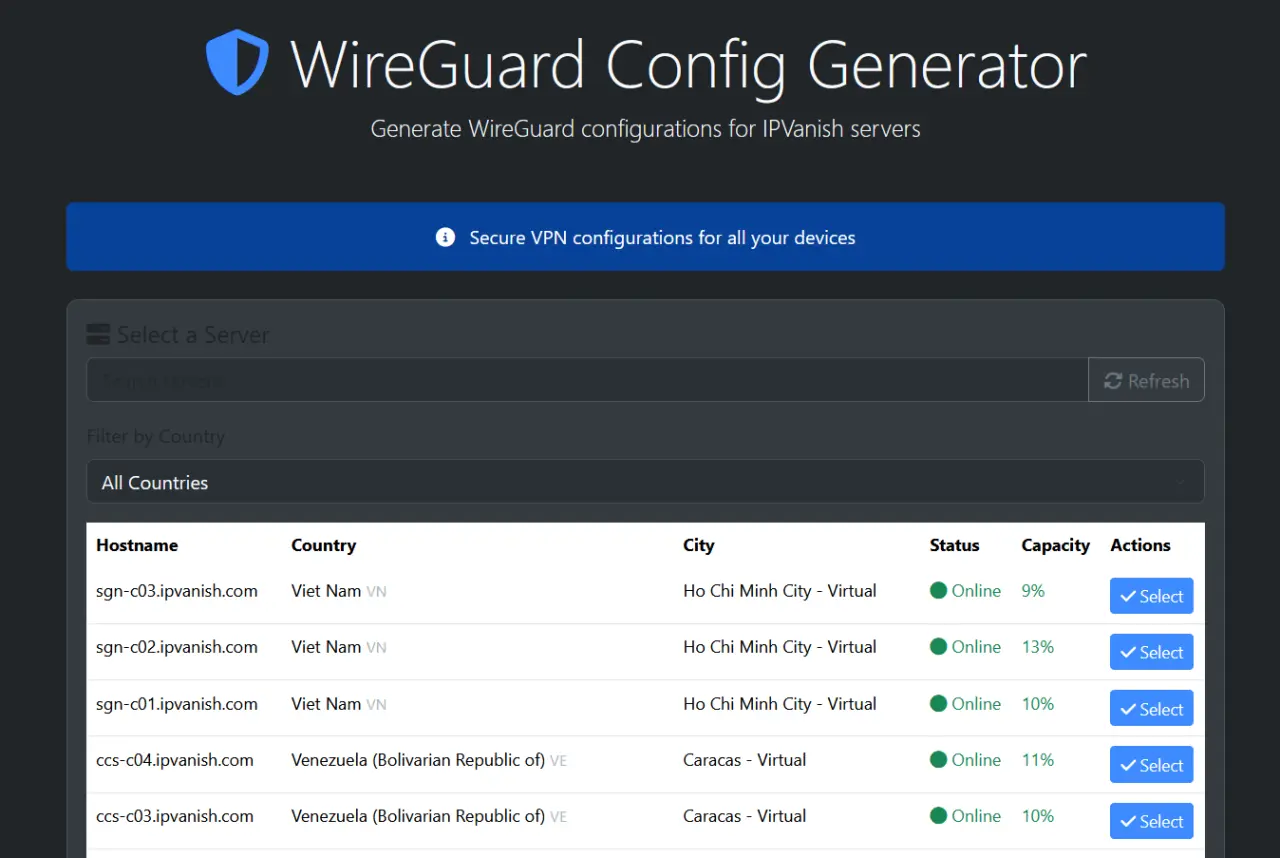The width and height of the screenshot is (1280, 858).
Task: Click the Hostname column header
Action: (x=137, y=545)
